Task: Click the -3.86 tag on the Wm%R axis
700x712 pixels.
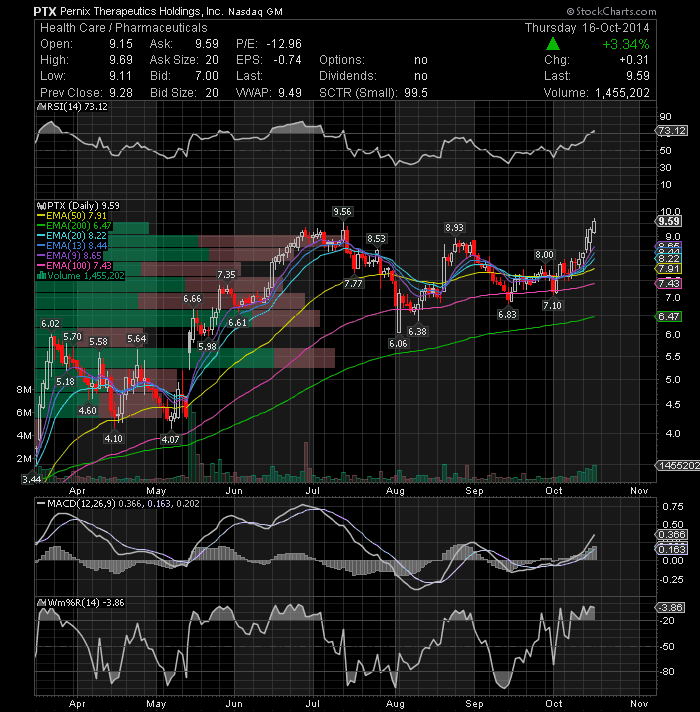Action: (x=670, y=608)
